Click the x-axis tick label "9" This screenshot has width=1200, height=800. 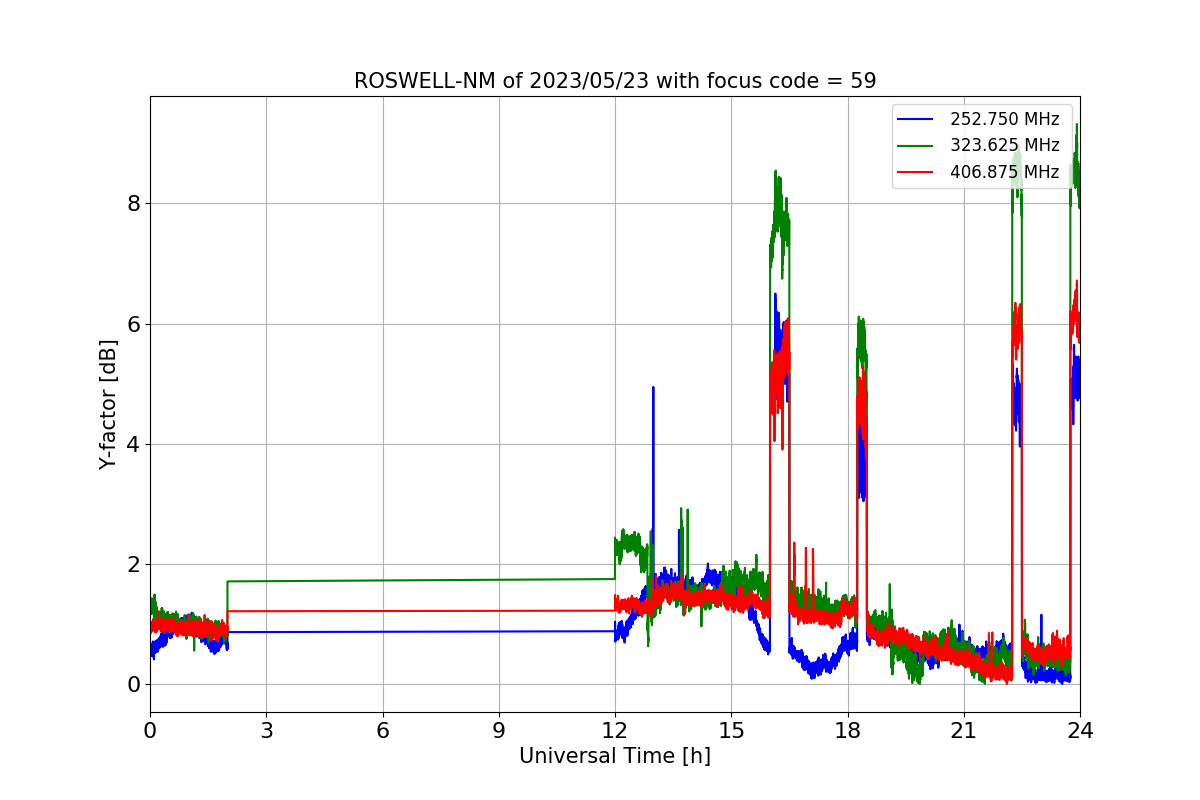[x=499, y=731]
